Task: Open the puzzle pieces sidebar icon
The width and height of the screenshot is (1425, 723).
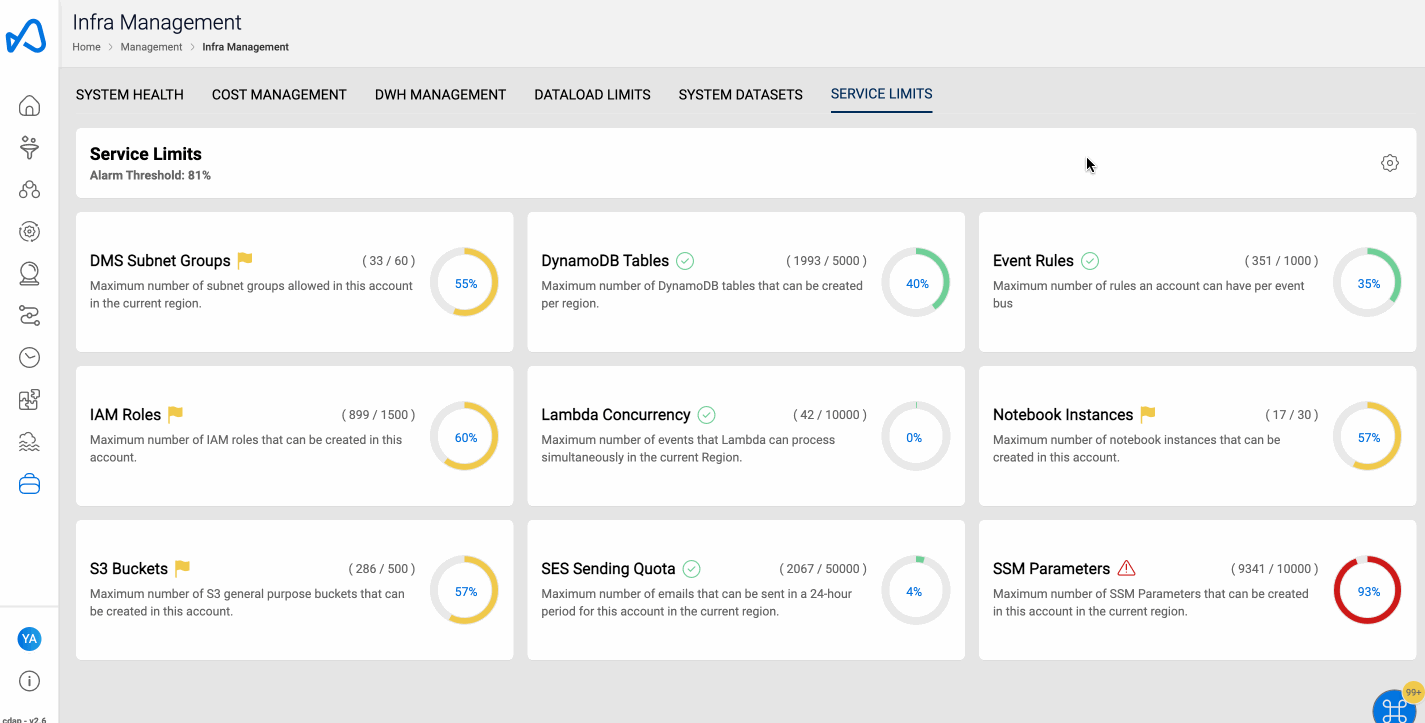Action: tap(30, 400)
